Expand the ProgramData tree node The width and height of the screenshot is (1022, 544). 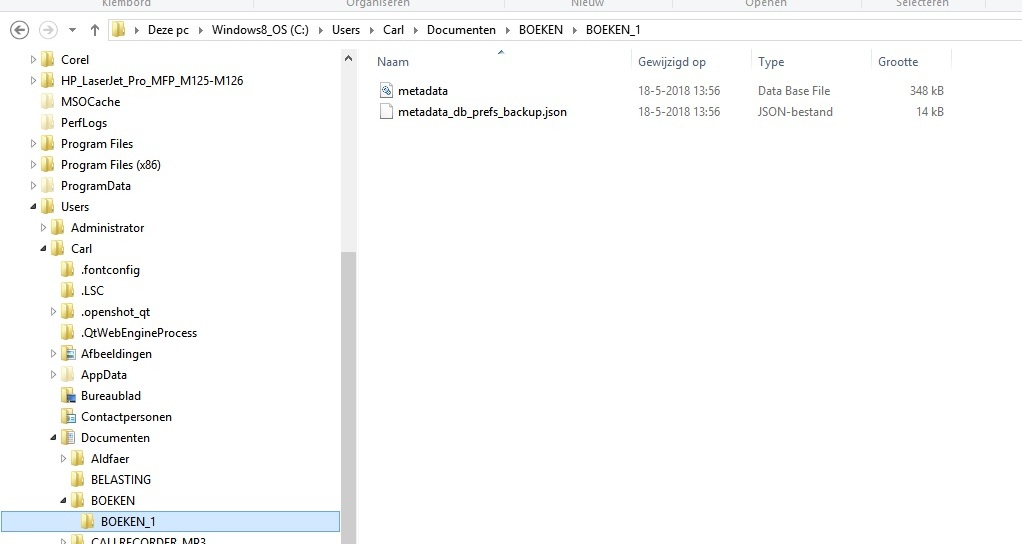point(33,186)
